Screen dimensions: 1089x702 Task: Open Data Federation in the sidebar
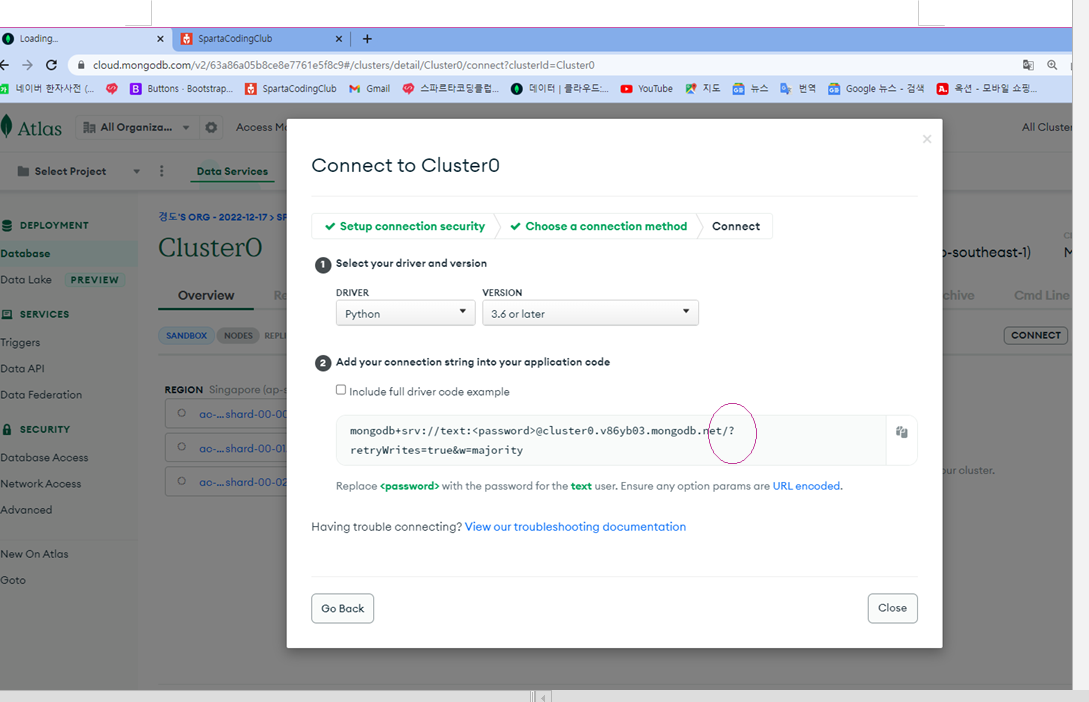[x=41, y=395]
